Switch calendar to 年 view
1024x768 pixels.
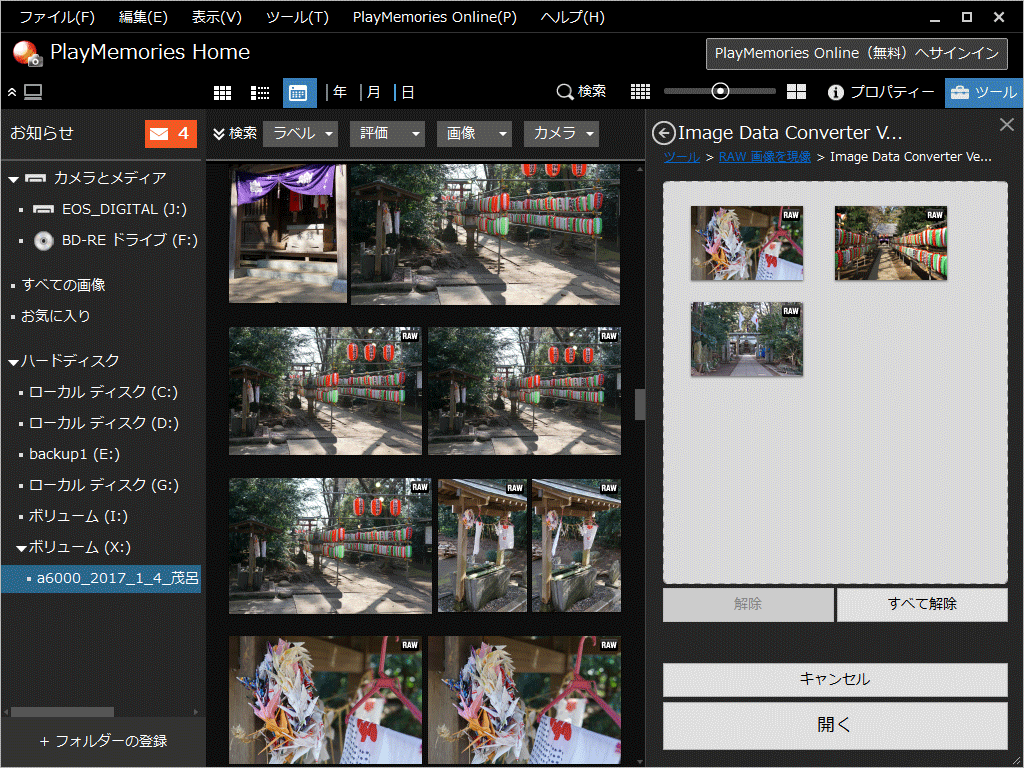click(x=340, y=92)
